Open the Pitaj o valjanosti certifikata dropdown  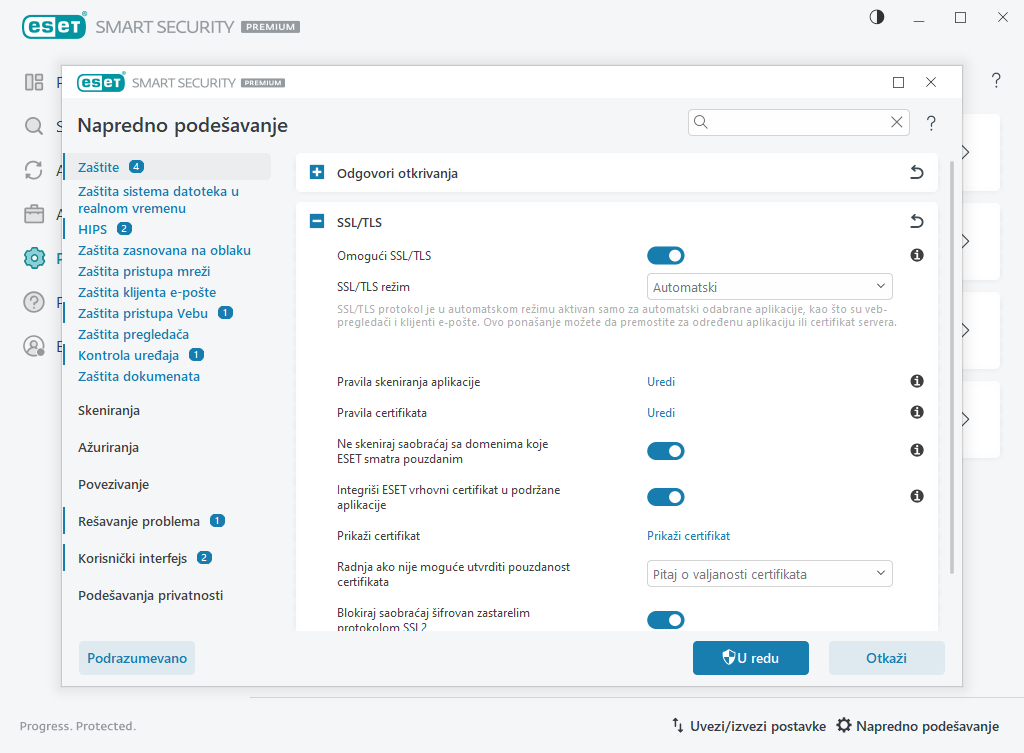[x=769, y=573]
